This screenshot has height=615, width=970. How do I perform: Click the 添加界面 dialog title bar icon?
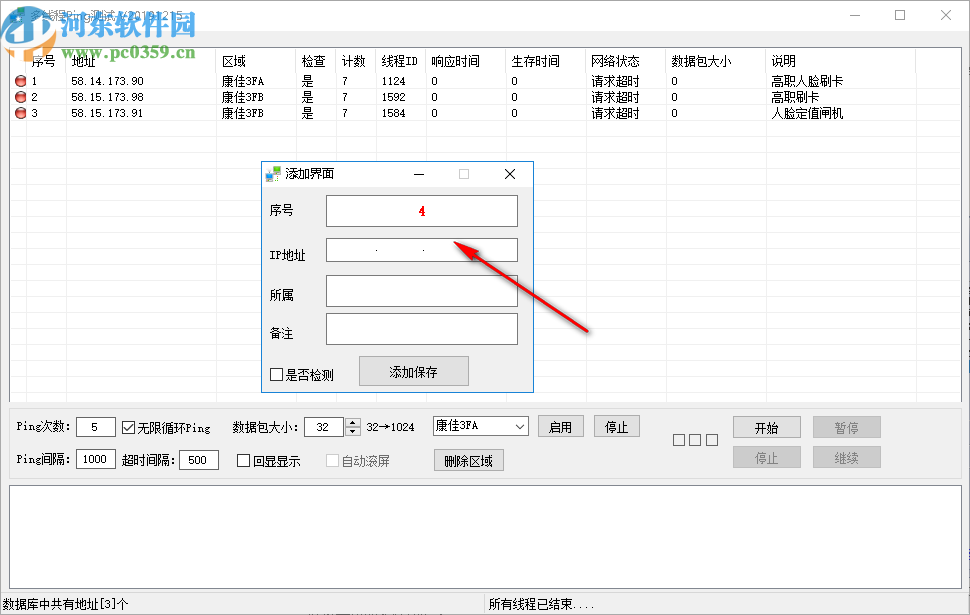[272, 173]
